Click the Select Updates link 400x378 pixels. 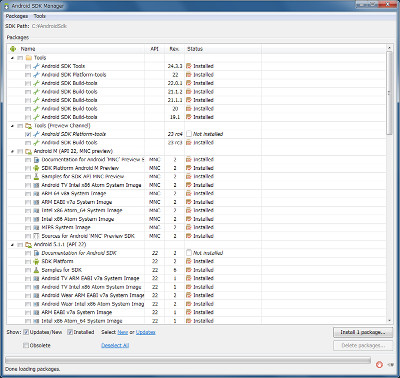(146, 332)
